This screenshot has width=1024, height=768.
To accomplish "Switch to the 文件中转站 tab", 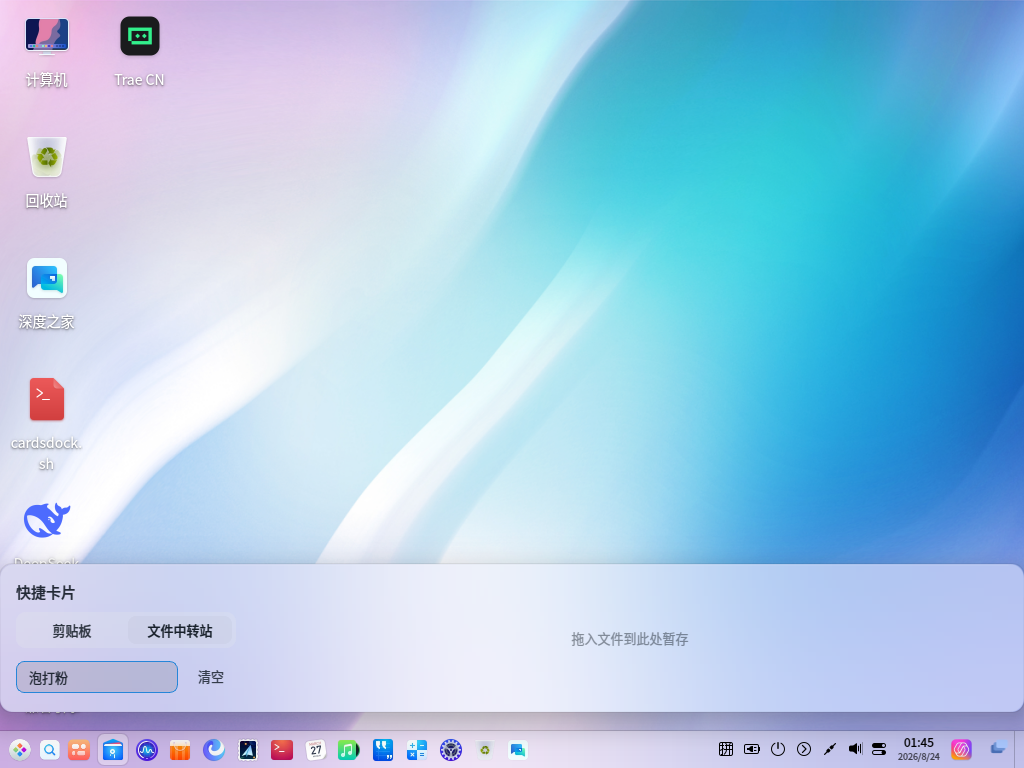I will 180,631.
